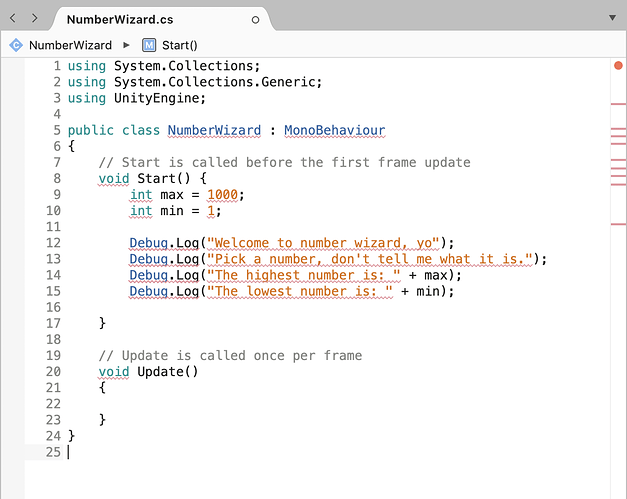Open the tab list dropdown arrow

tap(612, 18)
